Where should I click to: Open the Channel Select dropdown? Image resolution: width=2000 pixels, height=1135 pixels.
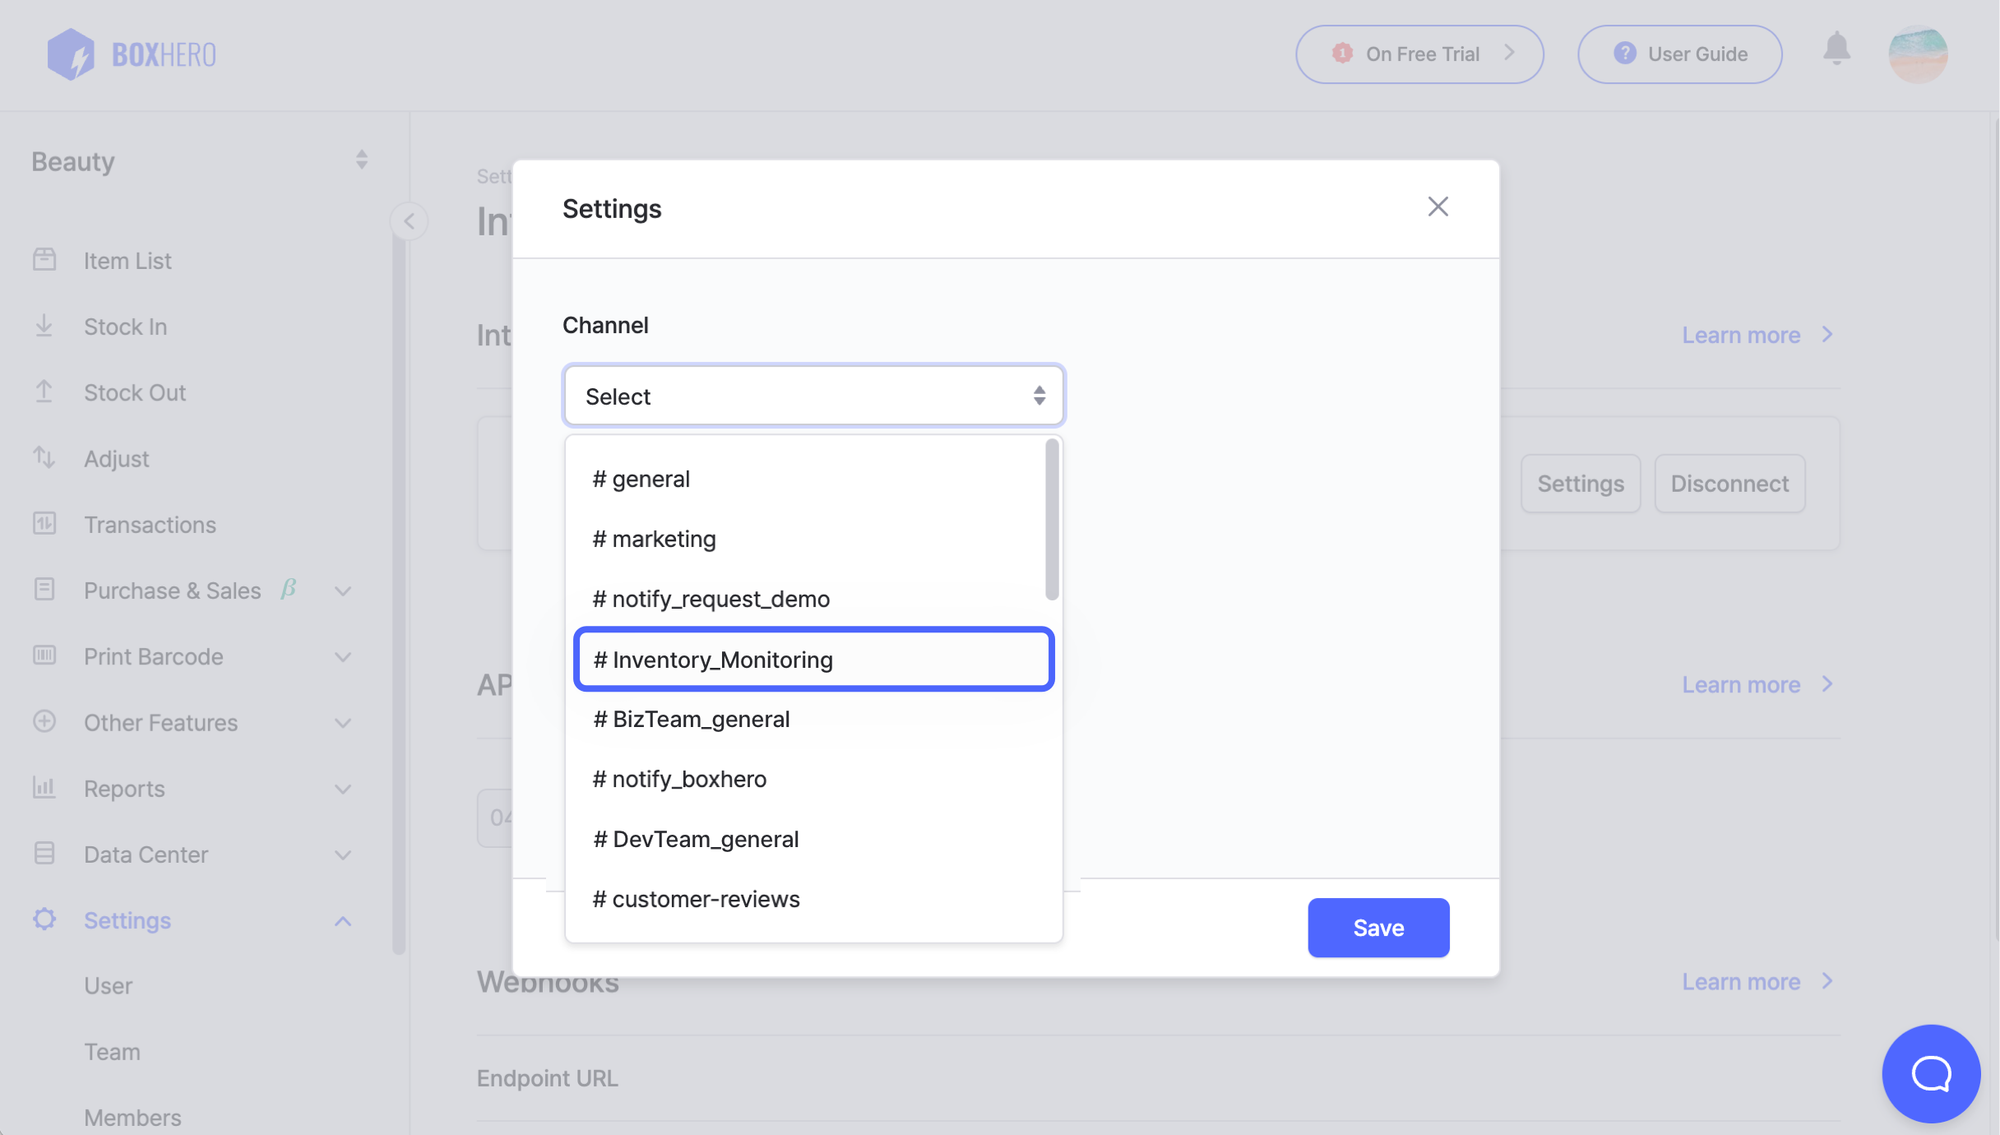(813, 396)
